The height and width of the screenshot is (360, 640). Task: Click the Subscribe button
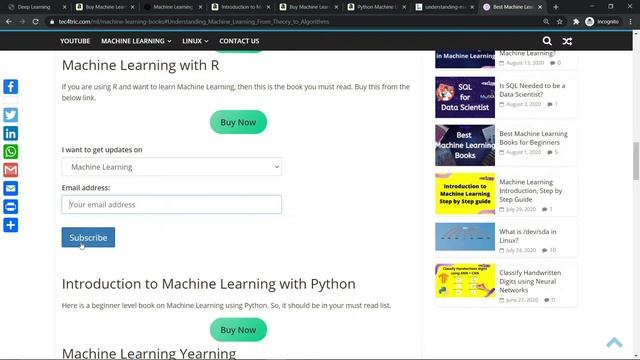[x=88, y=237]
